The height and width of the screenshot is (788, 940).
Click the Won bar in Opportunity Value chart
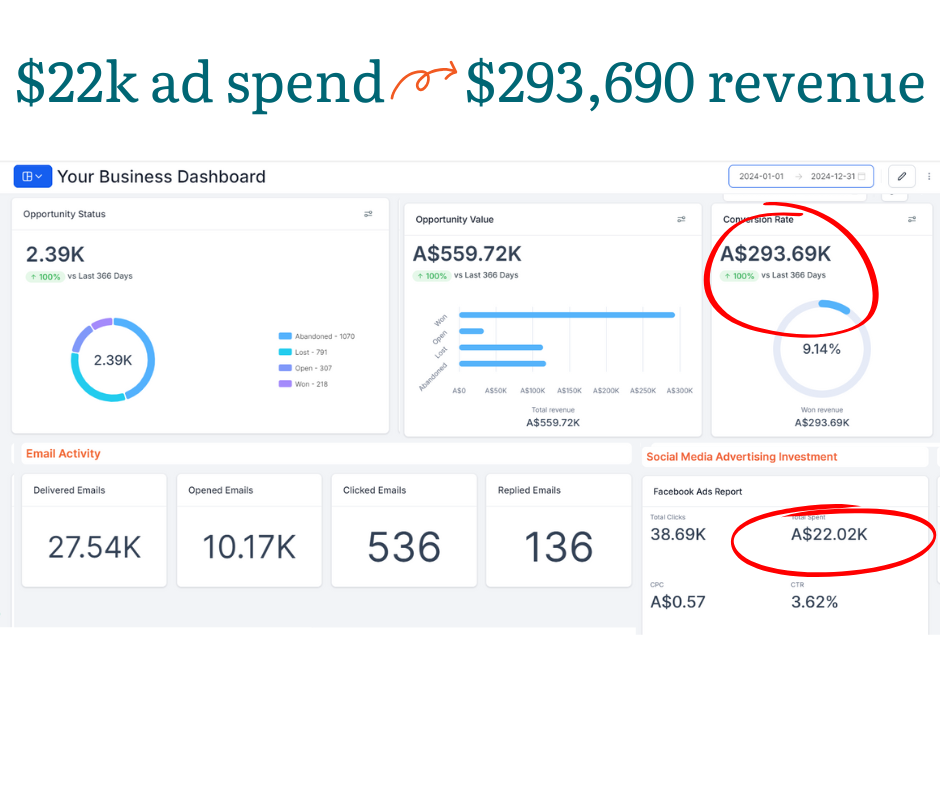[566, 315]
